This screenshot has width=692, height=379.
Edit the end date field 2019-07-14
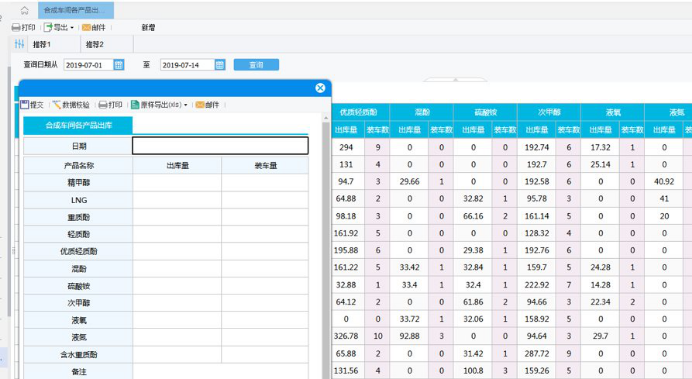(187, 65)
